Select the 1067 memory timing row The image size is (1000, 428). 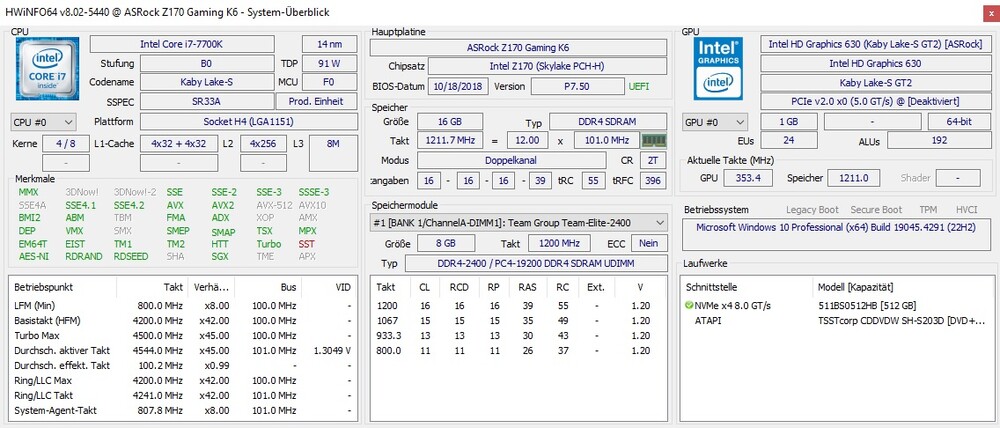click(x=518, y=320)
